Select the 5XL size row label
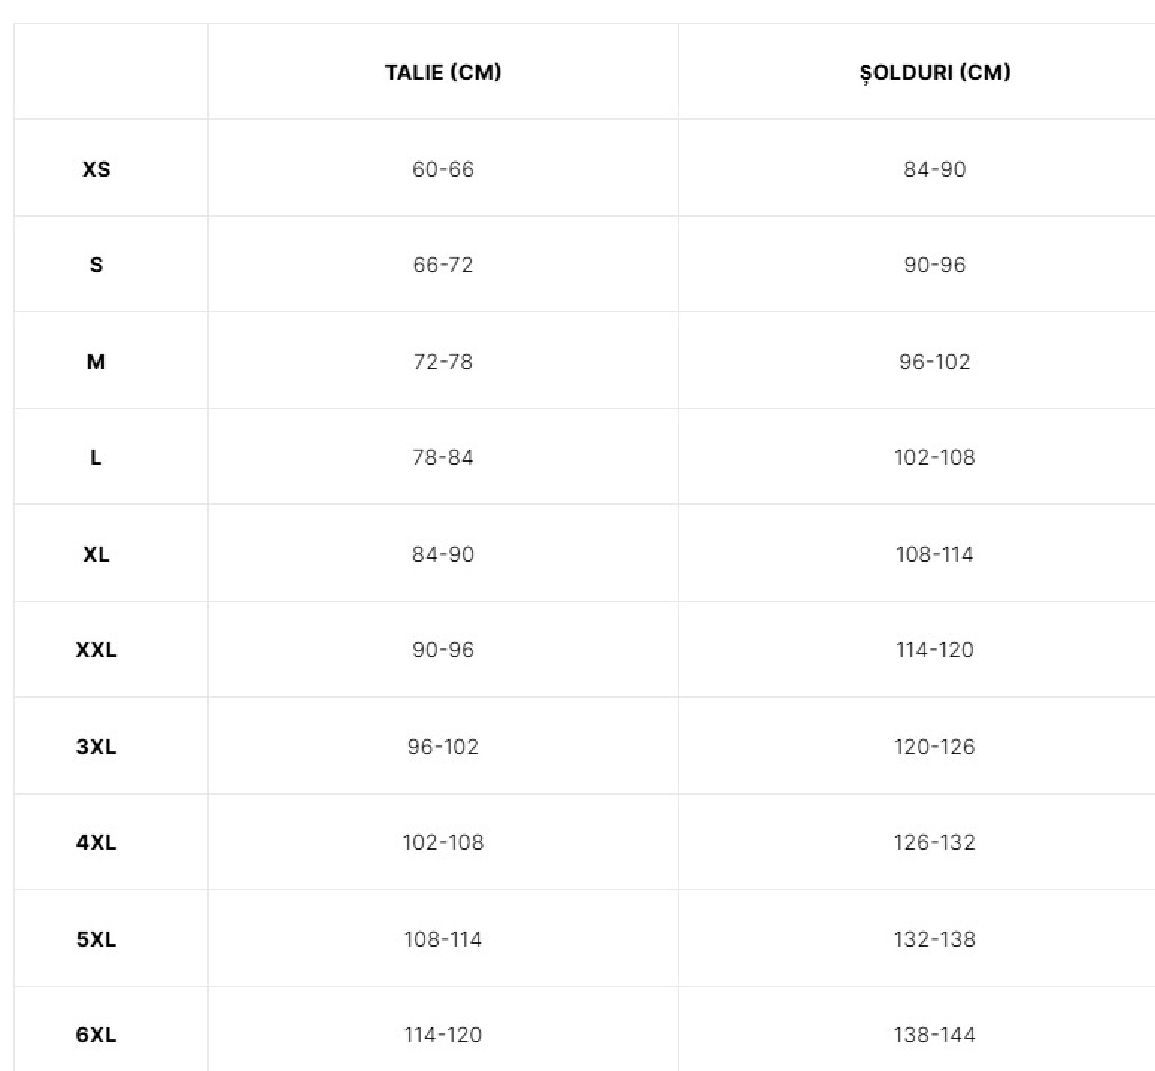The image size is (1155, 1071). point(96,939)
